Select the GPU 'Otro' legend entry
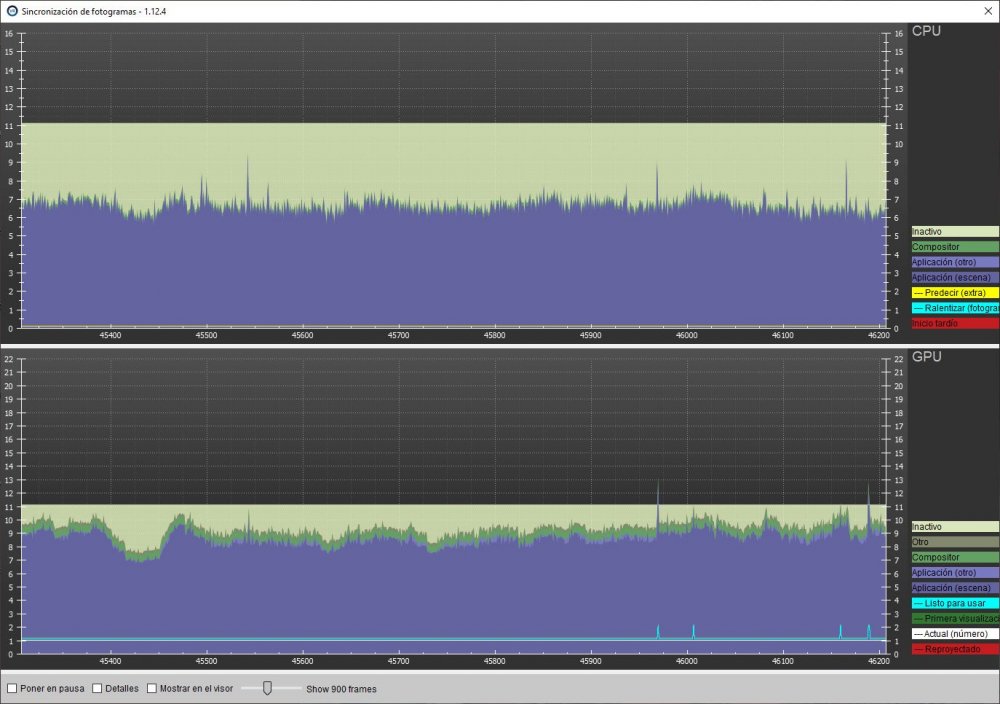 [x=954, y=541]
